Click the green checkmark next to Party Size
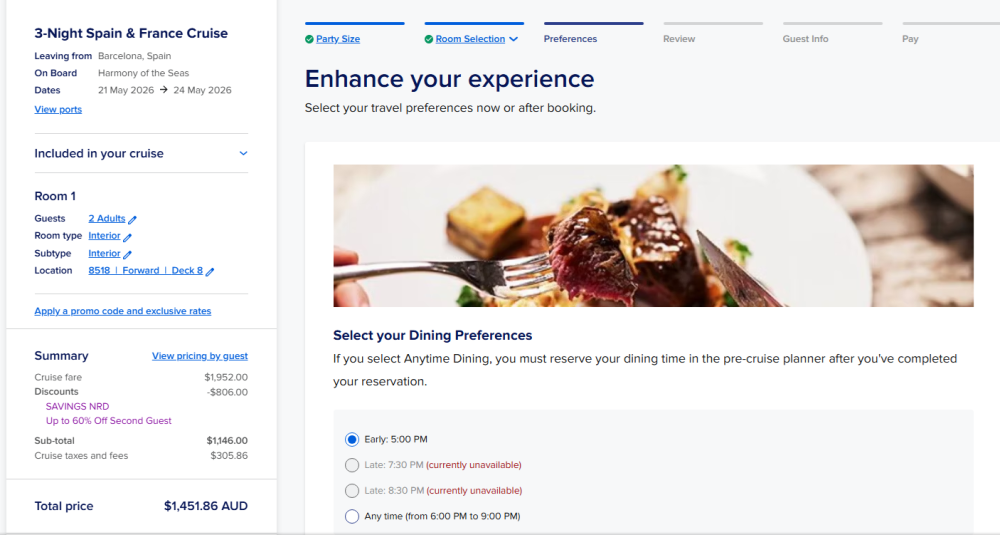Image resolution: width=1000 pixels, height=535 pixels. pyautogui.click(x=309, y=39)
